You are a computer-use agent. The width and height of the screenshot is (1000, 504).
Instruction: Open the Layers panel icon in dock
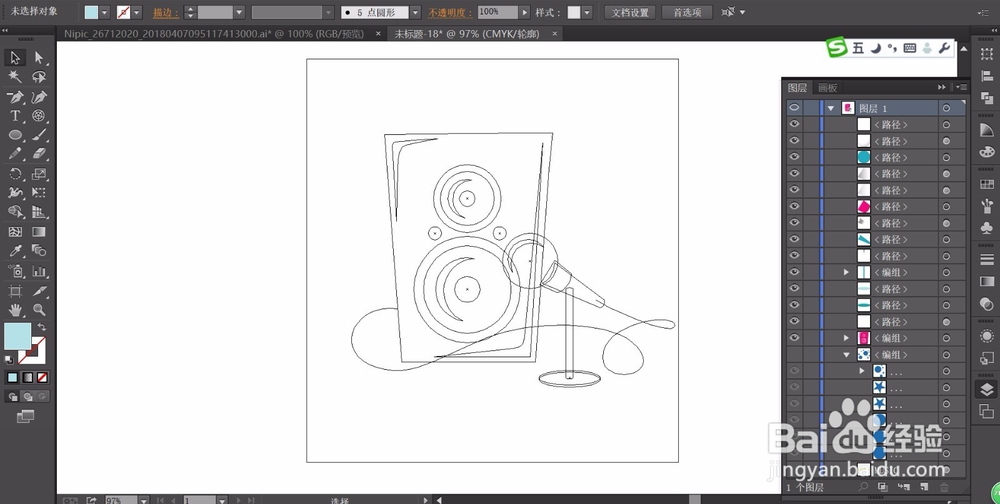click(x=986, y=389)
